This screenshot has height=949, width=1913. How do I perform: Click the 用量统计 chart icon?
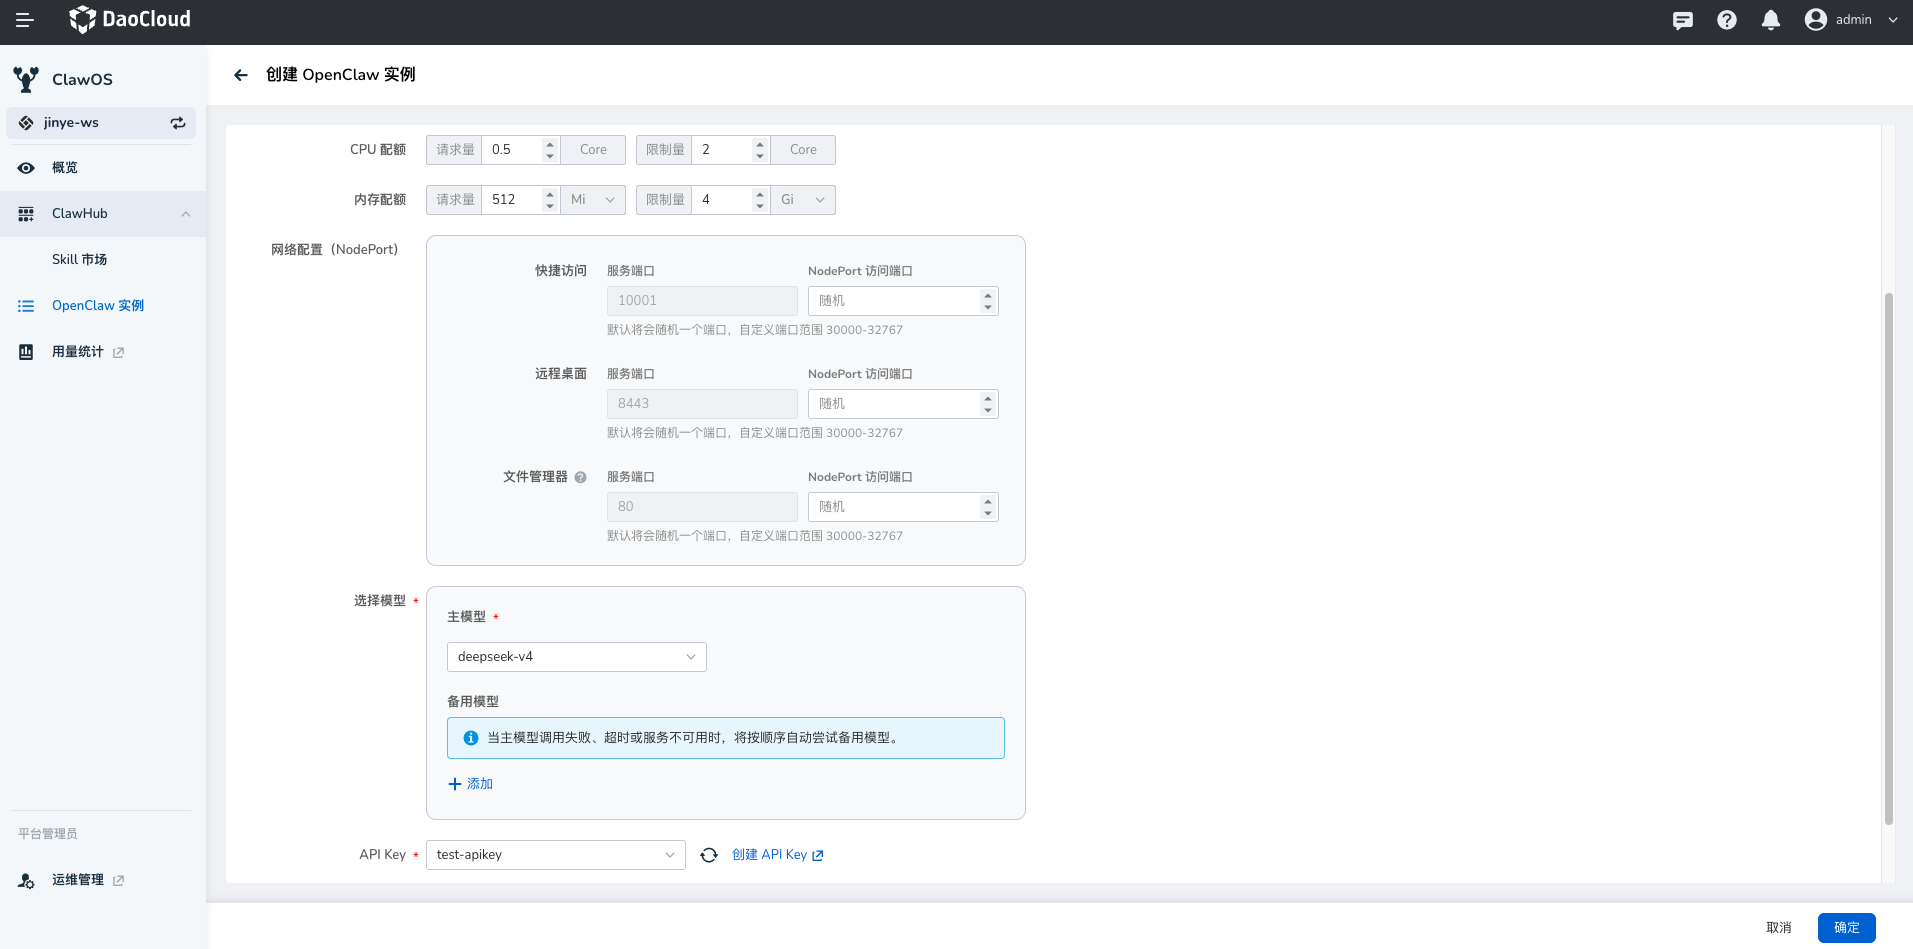click(x=26, y=352)
